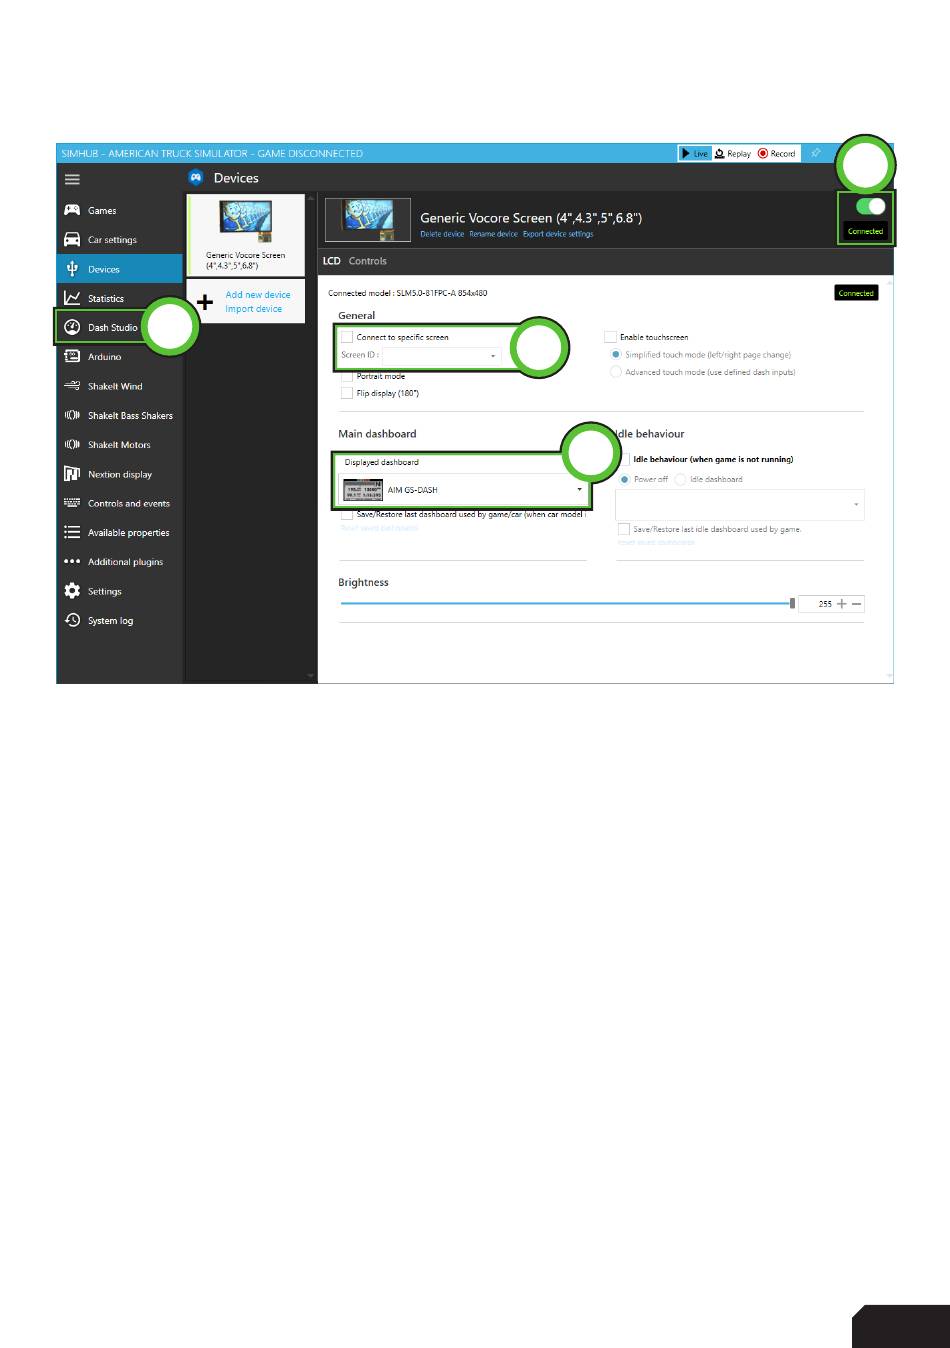Open the Displayed dashboard dropdown
The image size is (950, 1348).
462,490
